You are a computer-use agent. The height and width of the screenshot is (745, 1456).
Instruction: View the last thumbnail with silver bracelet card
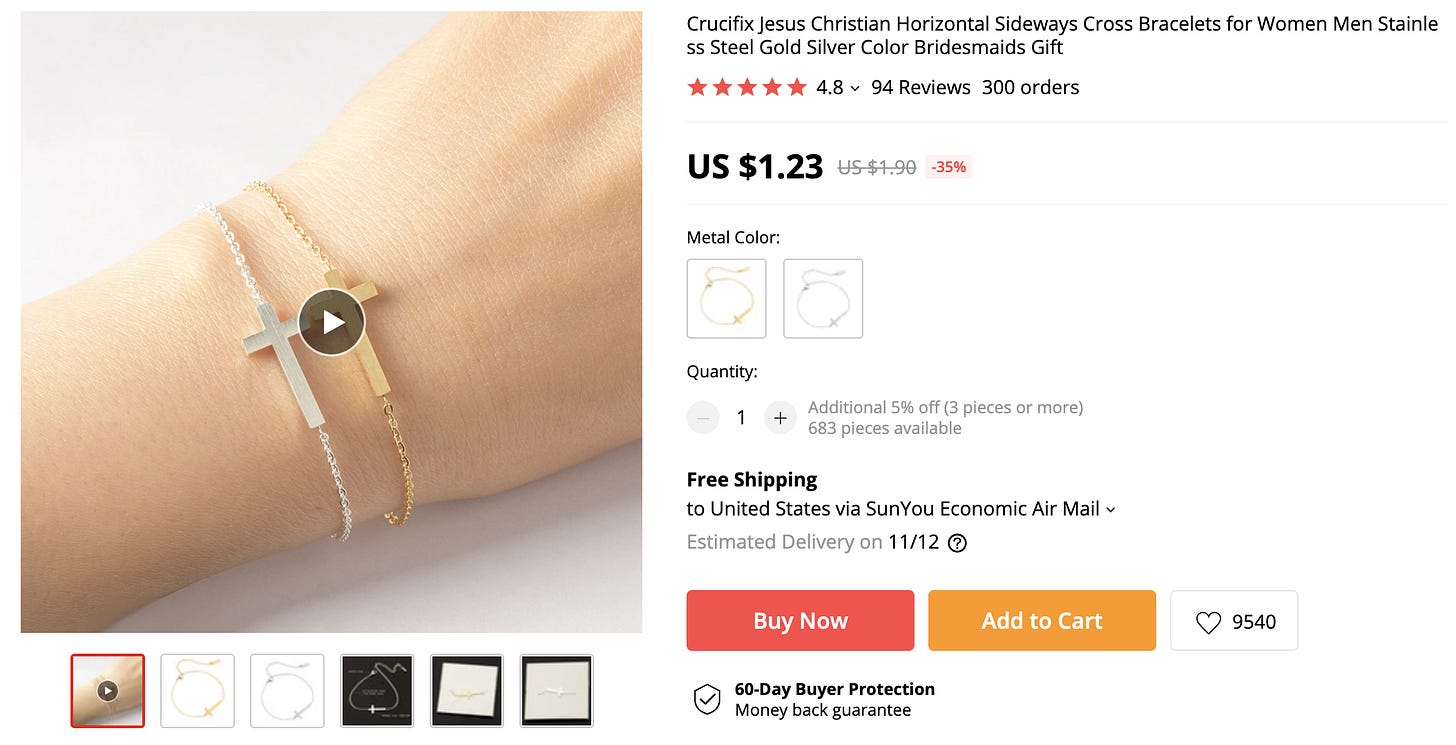(x=557, y=691)
